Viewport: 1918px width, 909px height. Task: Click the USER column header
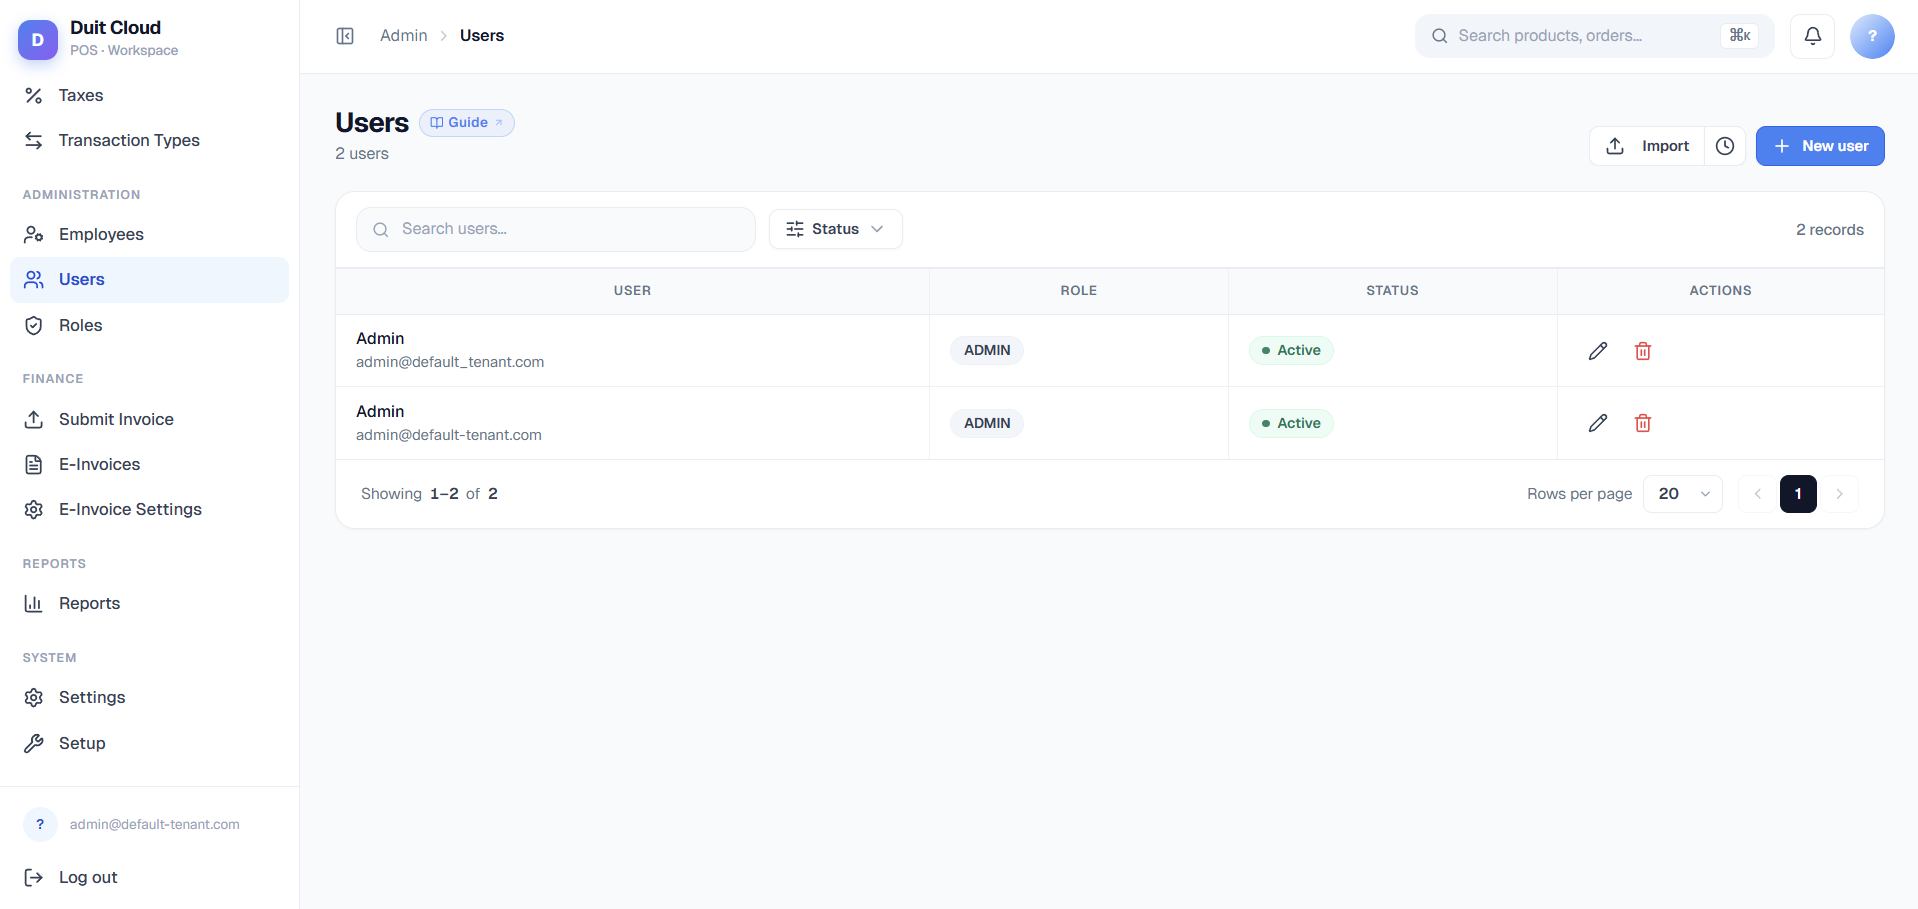(x=632, y=291)
